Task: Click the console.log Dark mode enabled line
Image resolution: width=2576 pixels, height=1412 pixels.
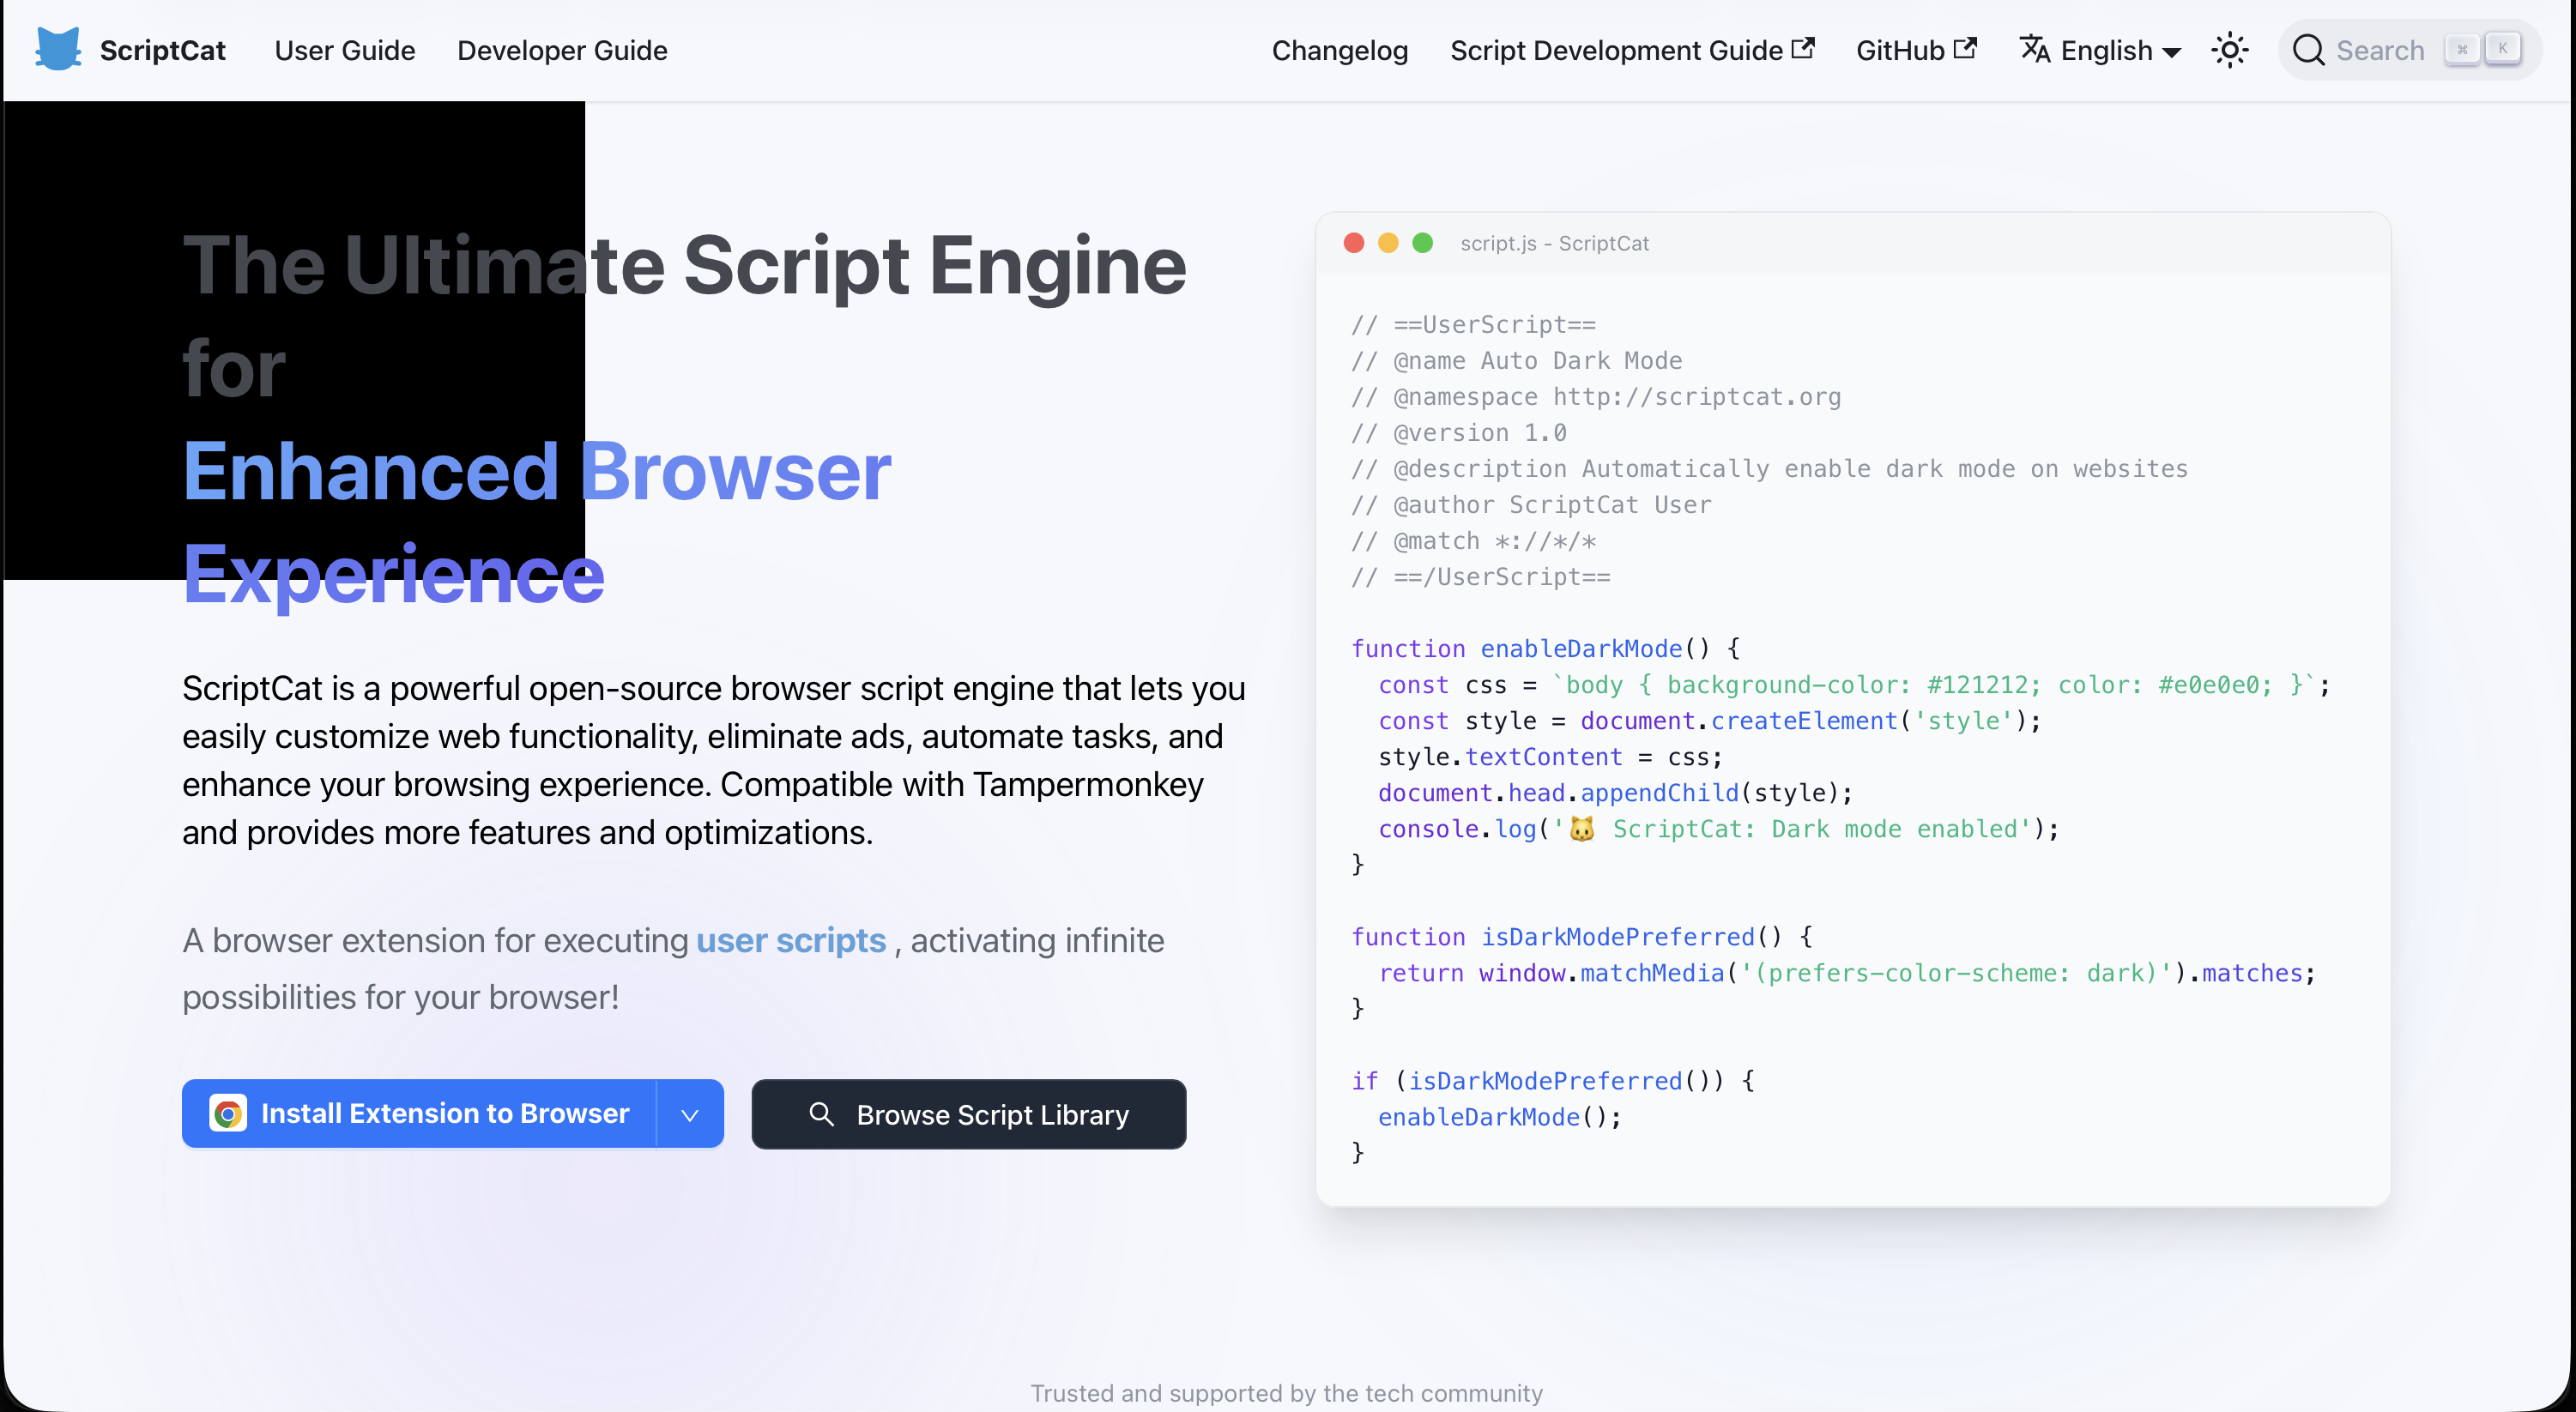Action: [x=1718, y=829]
